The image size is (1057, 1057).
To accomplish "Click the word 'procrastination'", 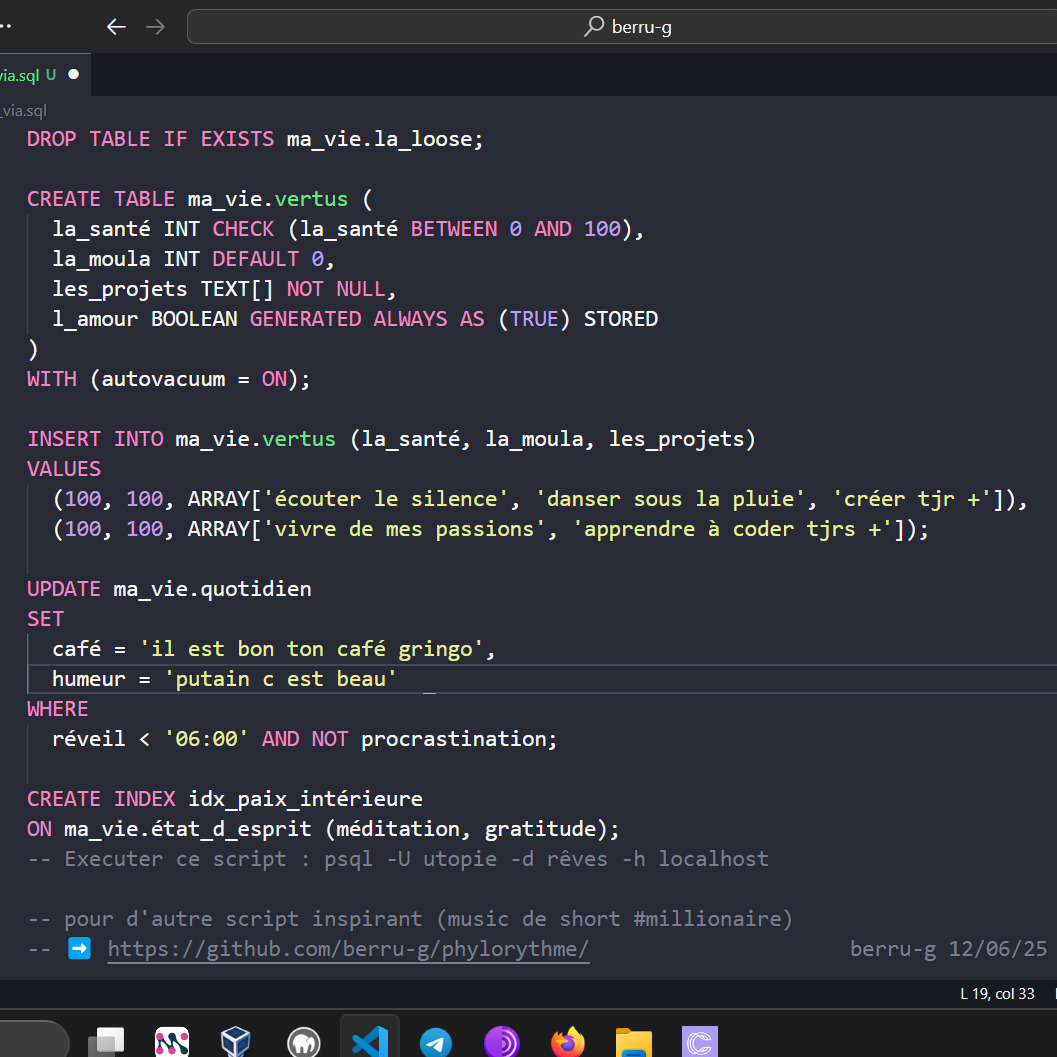I will coord(454,739).
